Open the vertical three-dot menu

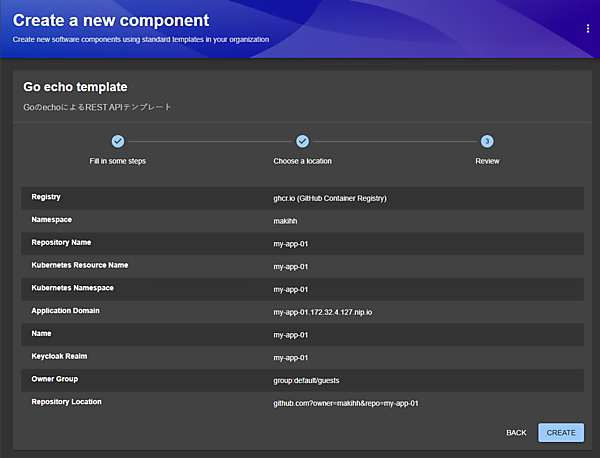coord(588,29)
